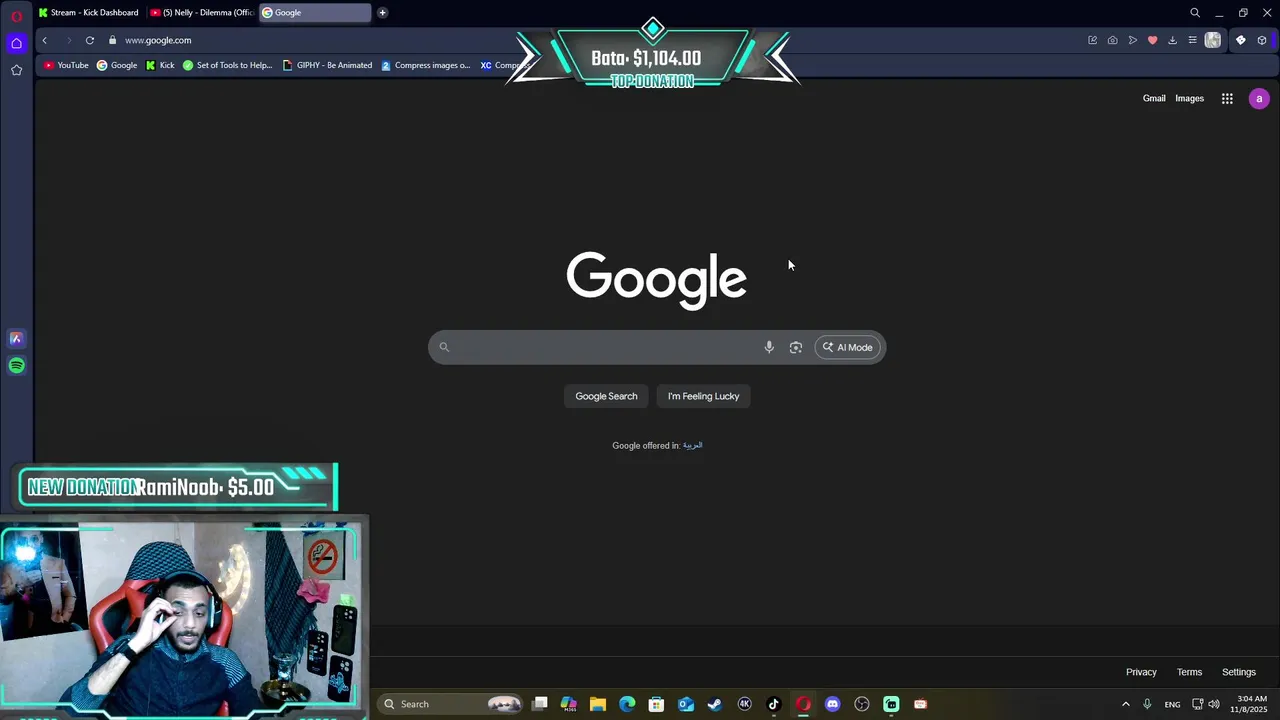The width and height of the screenshot is (1280, 720).
Task: Open Outlook from taskbar
Action: 686,704
